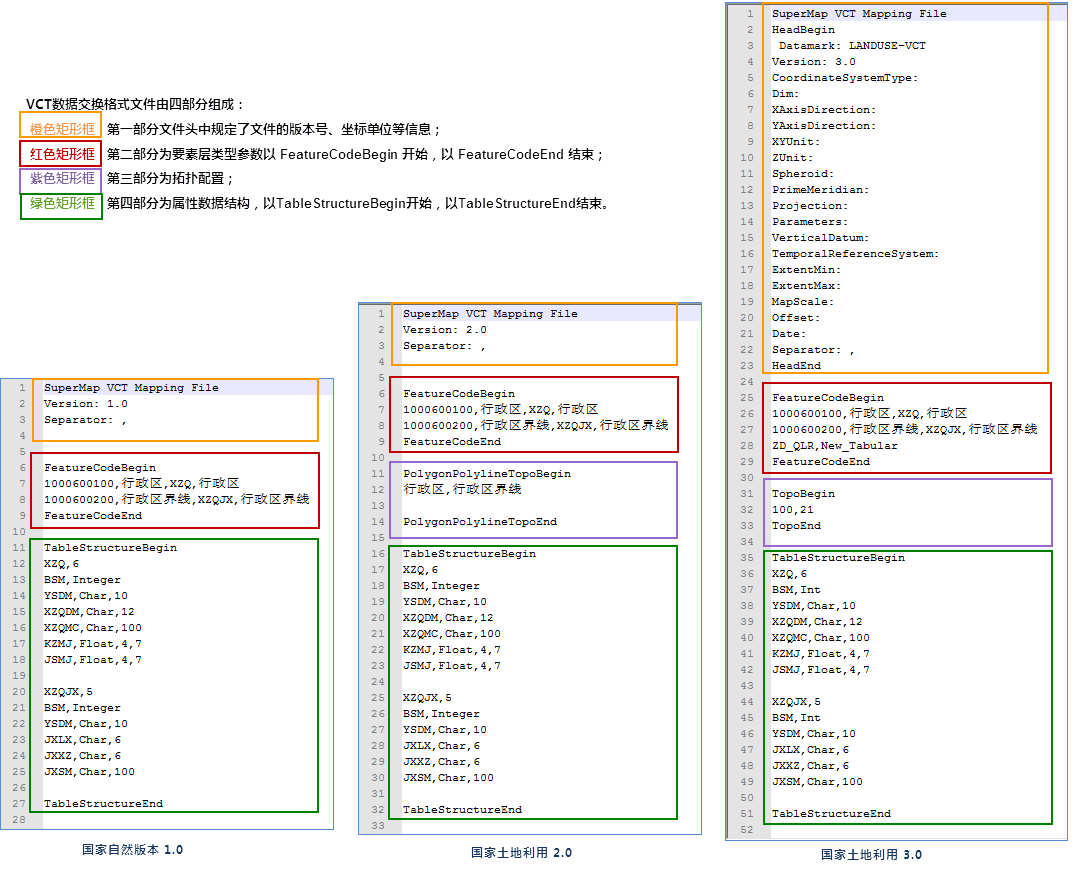Click the heading VCT数据交换格式文件由四部分组成
This screenshot has width=1089, height=877.
[x=135, y=104]
